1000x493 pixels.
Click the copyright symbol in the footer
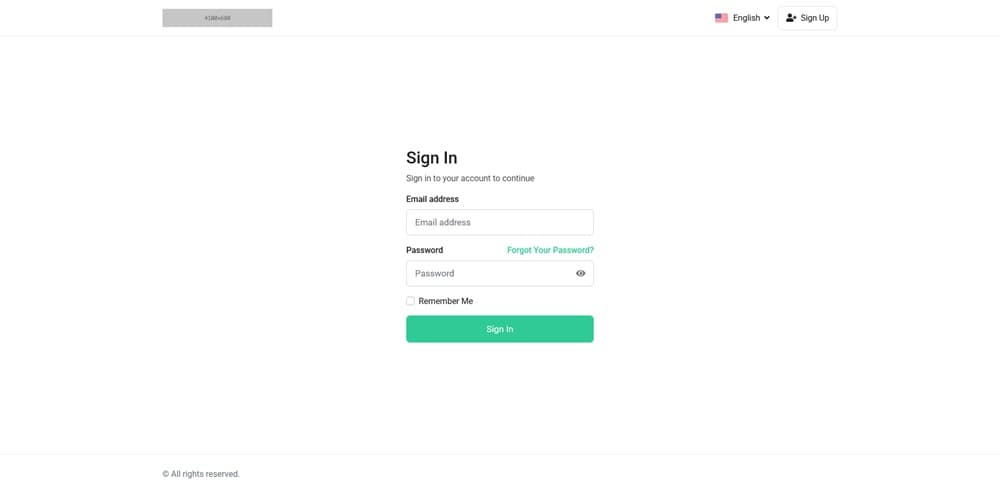point(166,474)
